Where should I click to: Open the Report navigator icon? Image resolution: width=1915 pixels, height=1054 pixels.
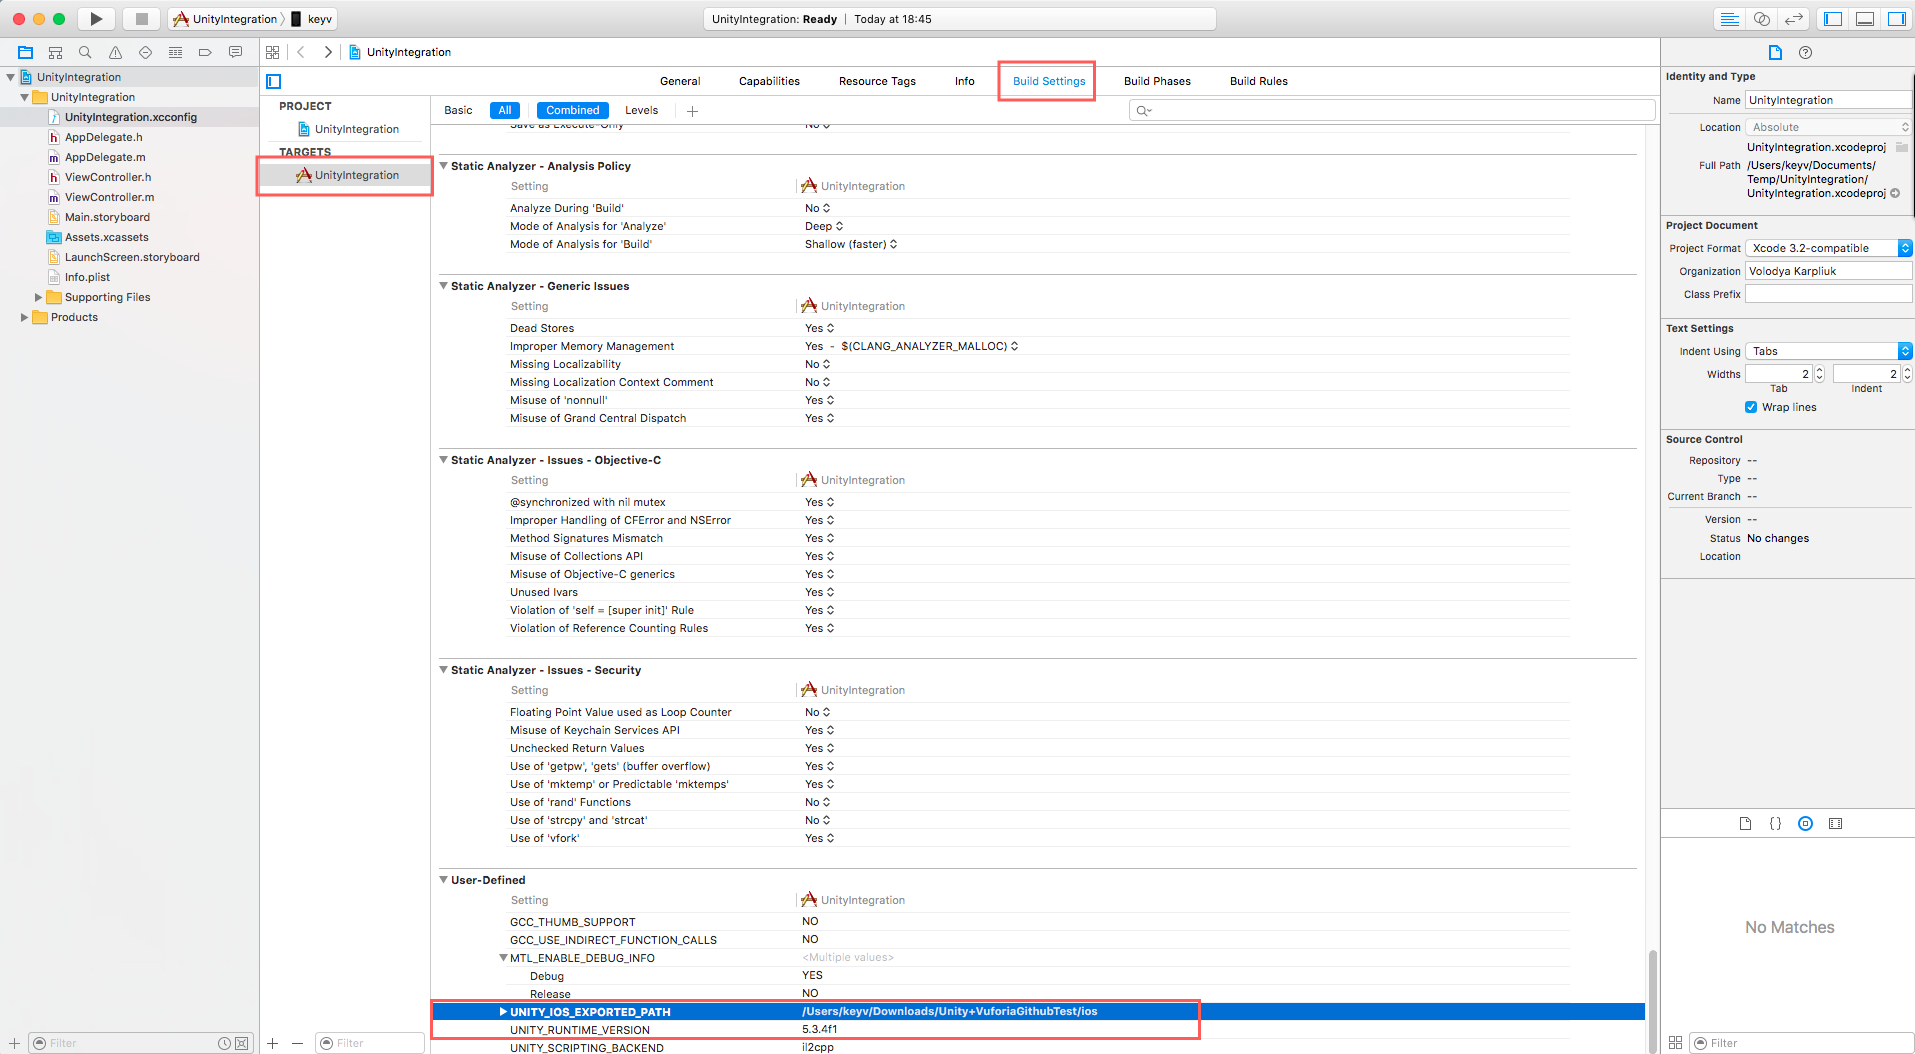(x=235, y=52)
